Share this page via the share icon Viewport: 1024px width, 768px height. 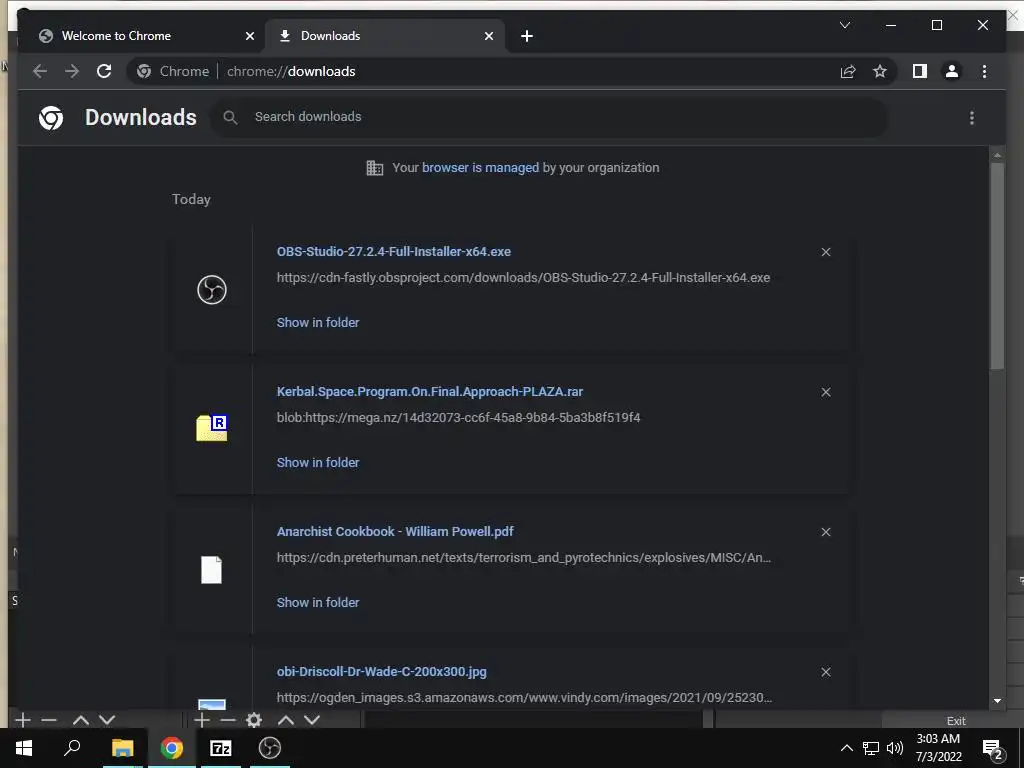(x=848, y=71)
